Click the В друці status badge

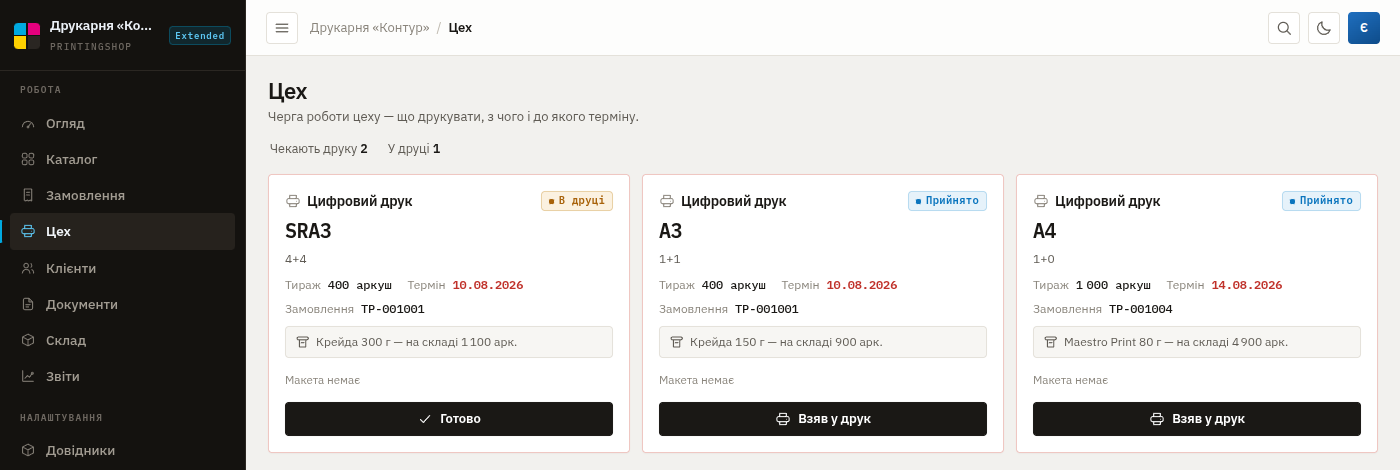click(577, 201)
